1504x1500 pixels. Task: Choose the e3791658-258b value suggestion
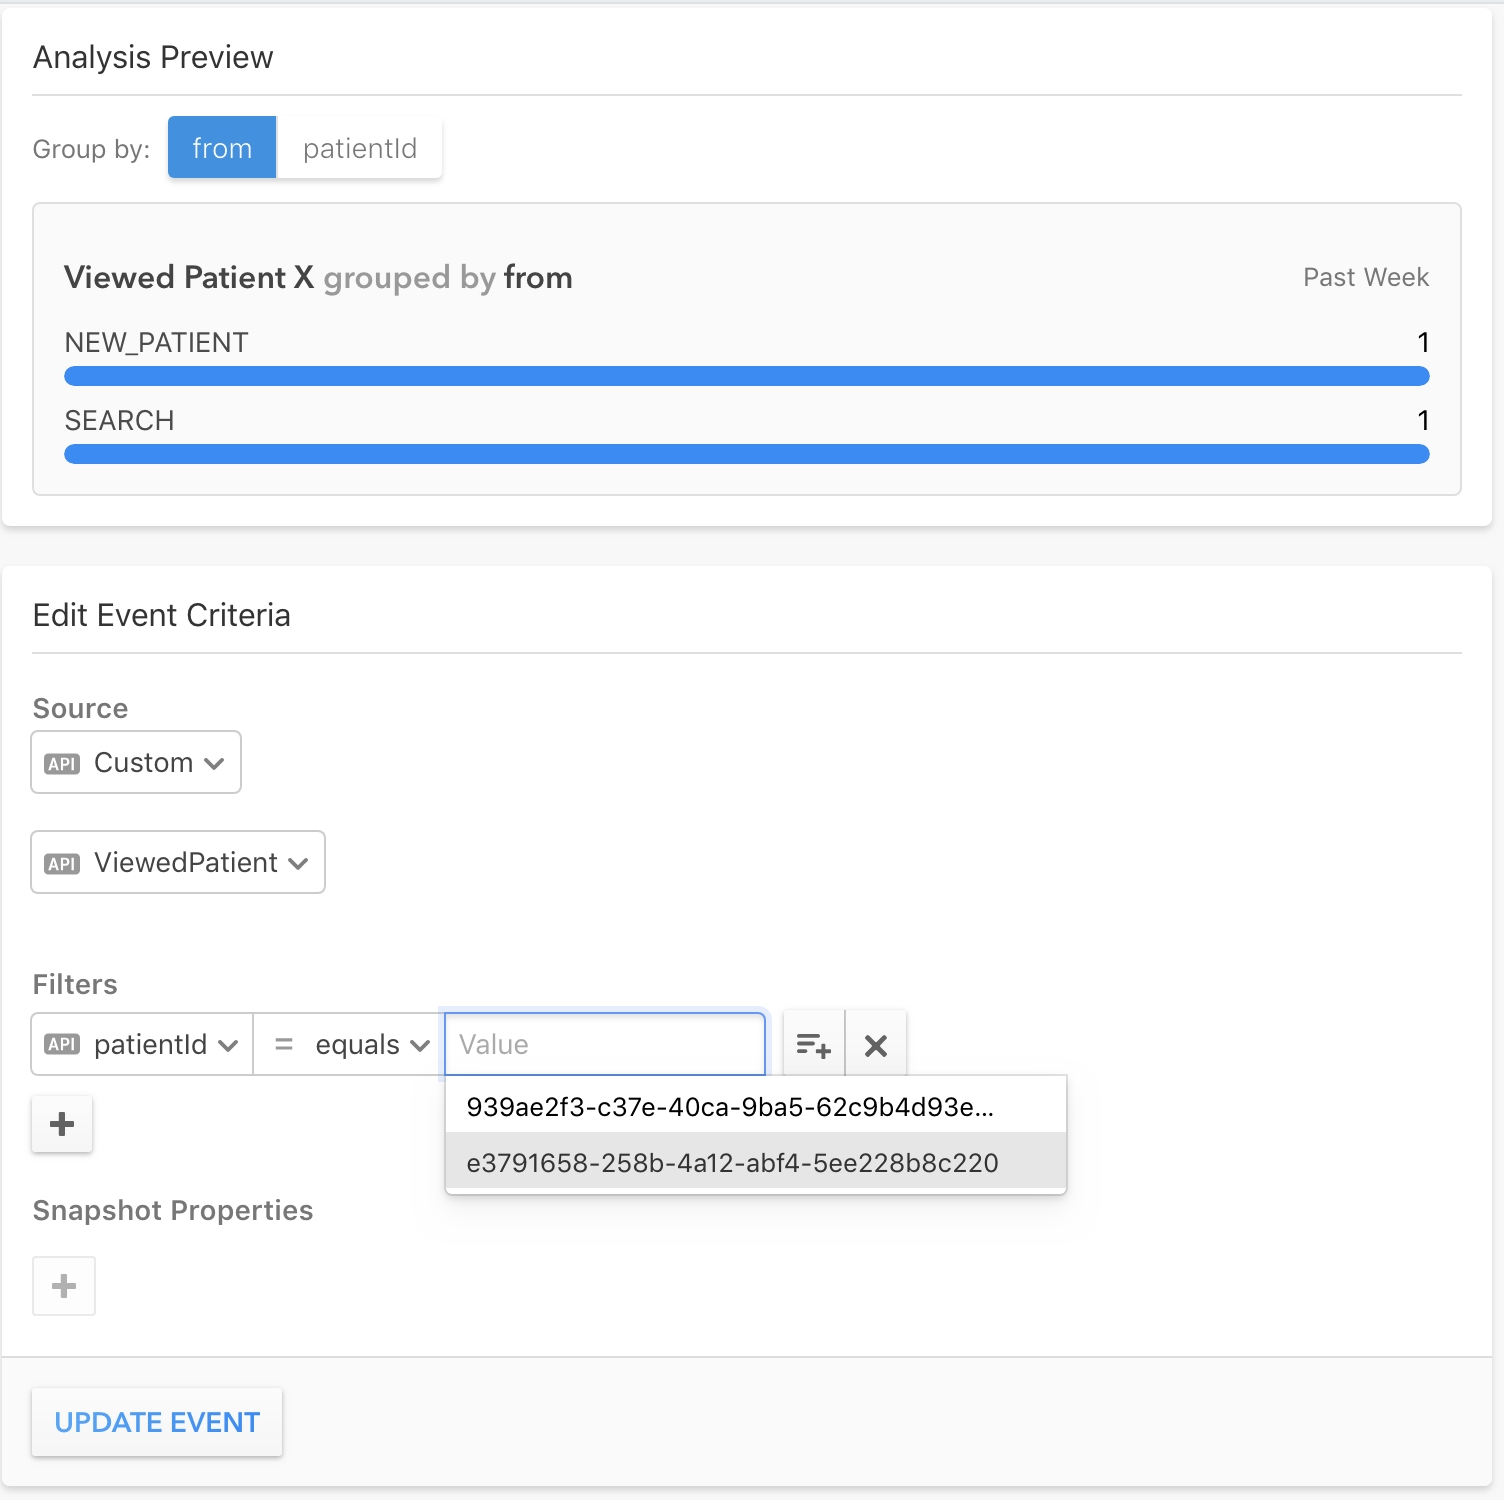point(732,1163)
